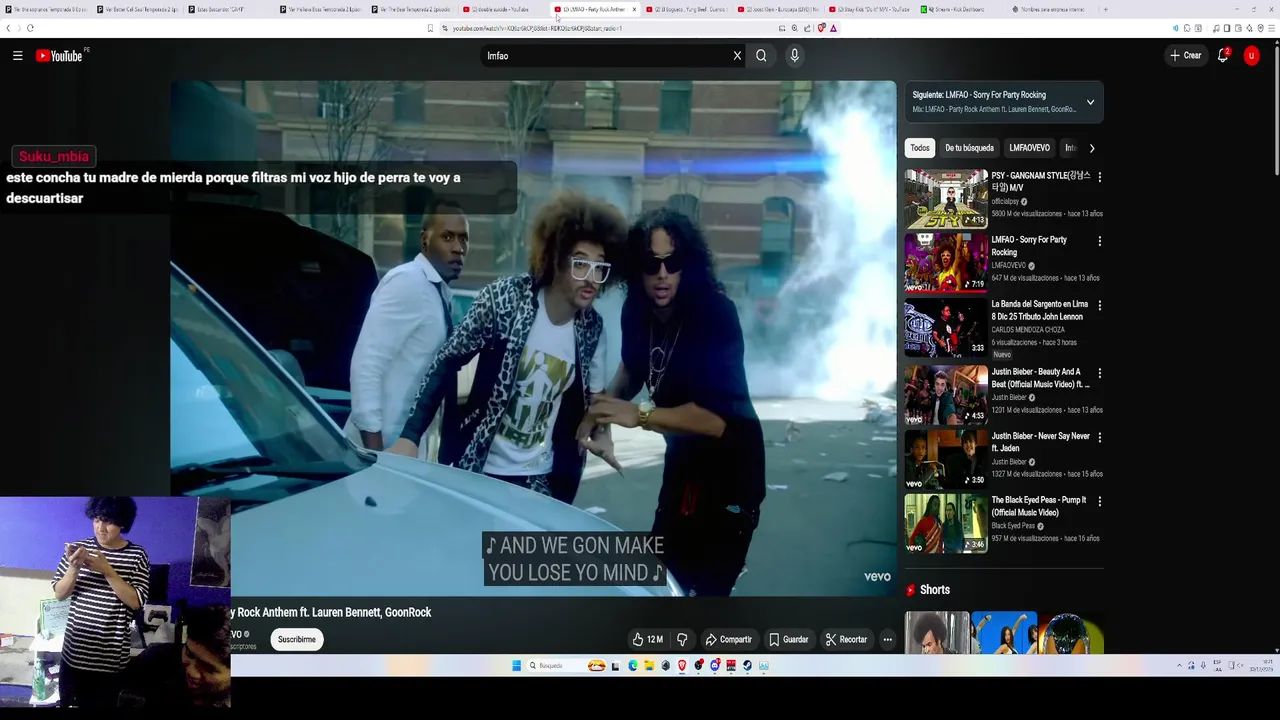The image size is (1280, 720).
Task: Show more filter chips with the arrow
Action: (1091, 148)
